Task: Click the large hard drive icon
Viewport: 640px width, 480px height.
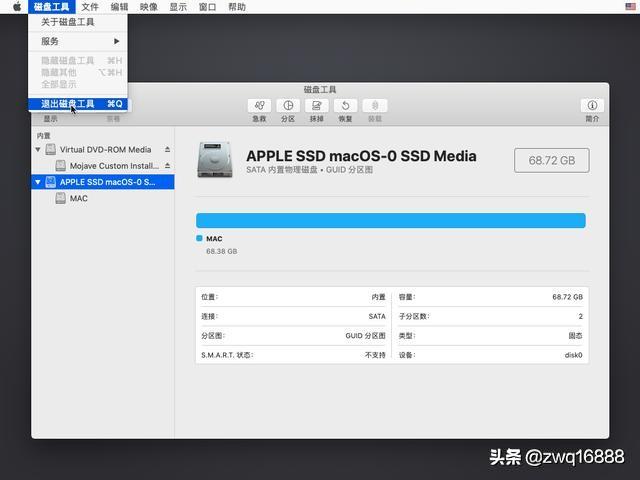Action: coord(215,160)
